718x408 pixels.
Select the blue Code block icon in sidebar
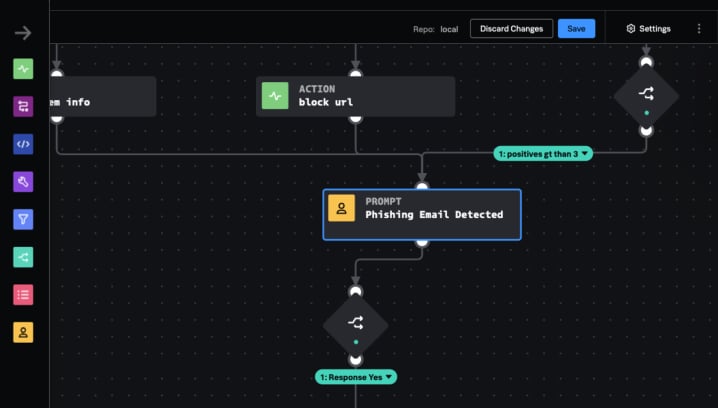point(23,144)
